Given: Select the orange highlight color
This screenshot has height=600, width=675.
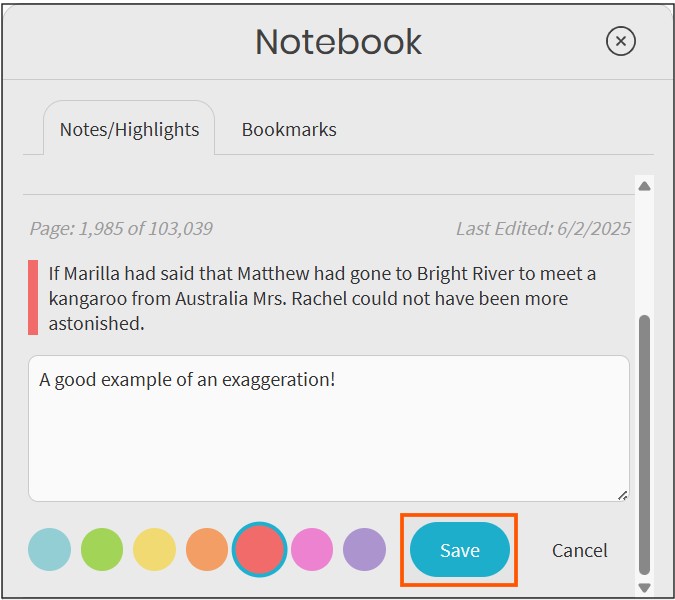Looking at the screenshot, I should pos(207,550).
